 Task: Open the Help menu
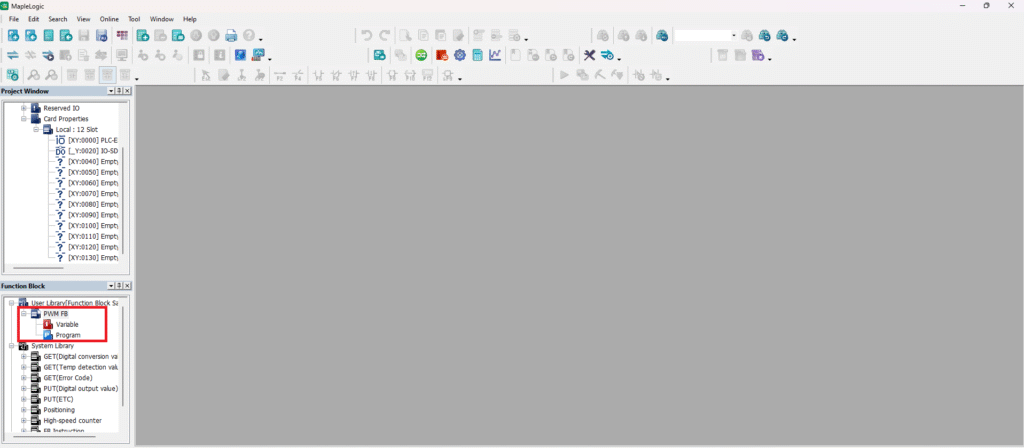[x=189, y=19]
